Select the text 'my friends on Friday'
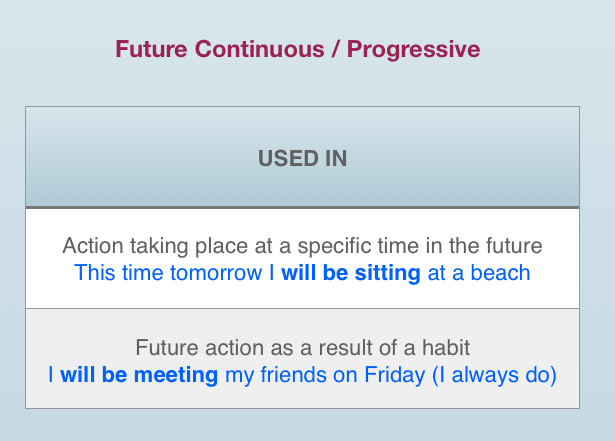 [325, 375]
